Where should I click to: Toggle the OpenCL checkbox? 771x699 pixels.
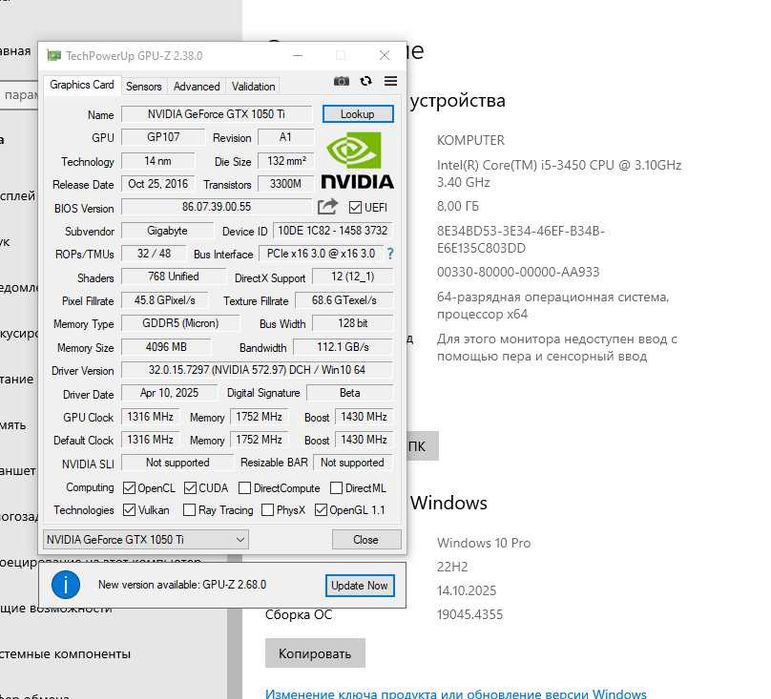click(129, 488)
